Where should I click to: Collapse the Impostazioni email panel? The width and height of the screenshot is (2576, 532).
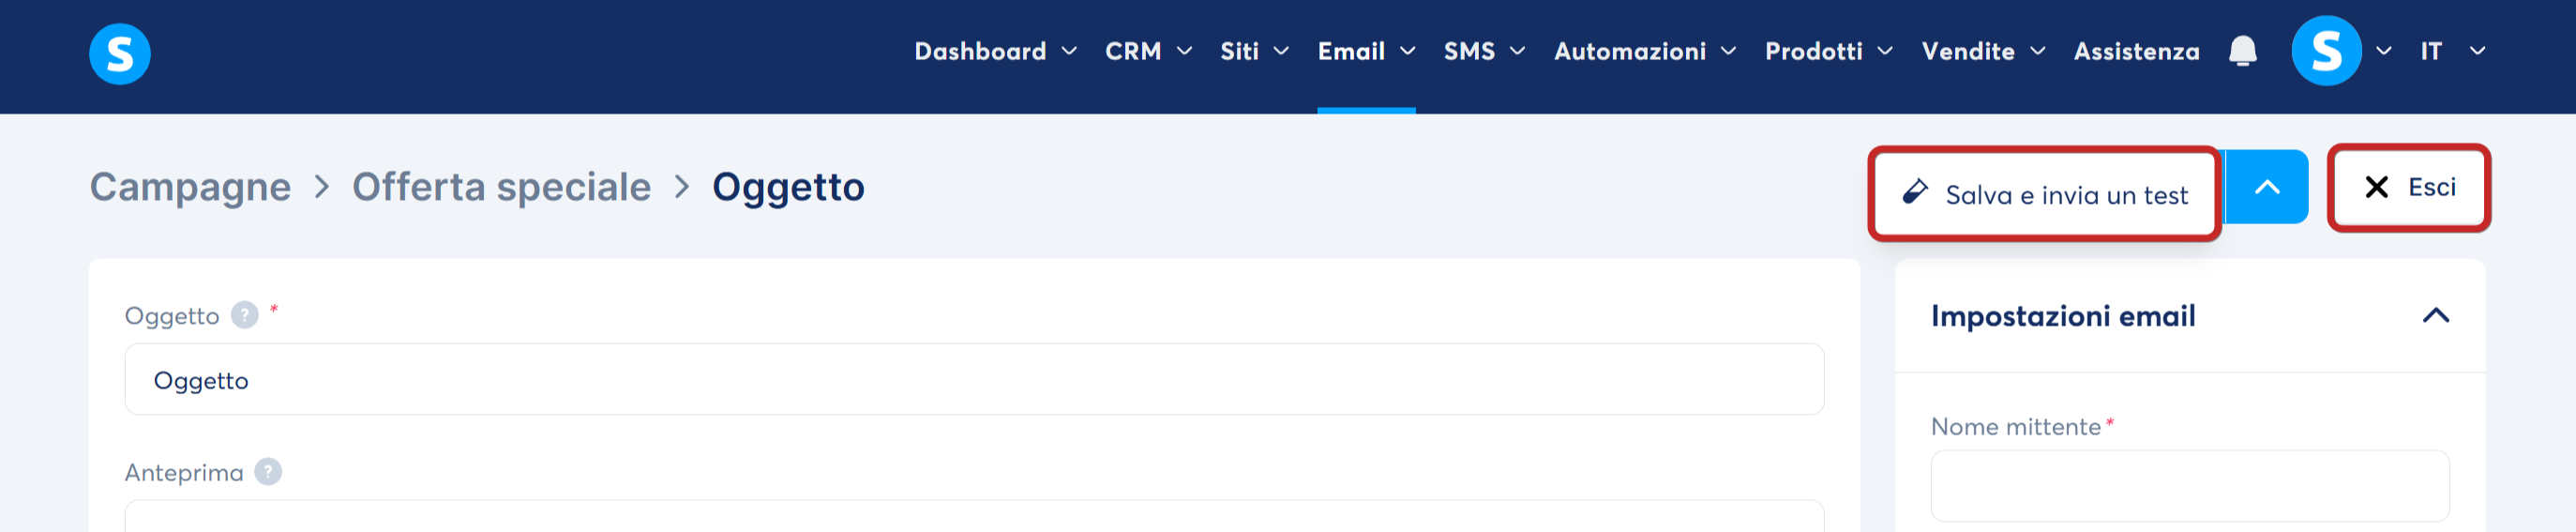coord(2435,316)
